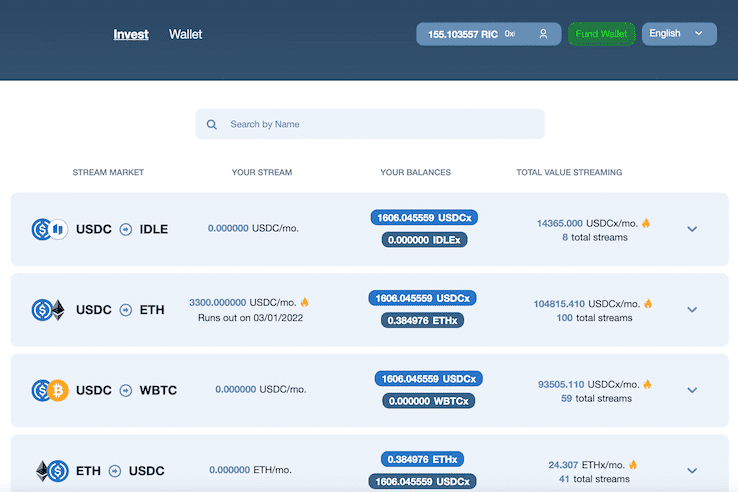Expand the USDC to ETH market row
The width and height of the screenshot is (738, 492).
692,310
